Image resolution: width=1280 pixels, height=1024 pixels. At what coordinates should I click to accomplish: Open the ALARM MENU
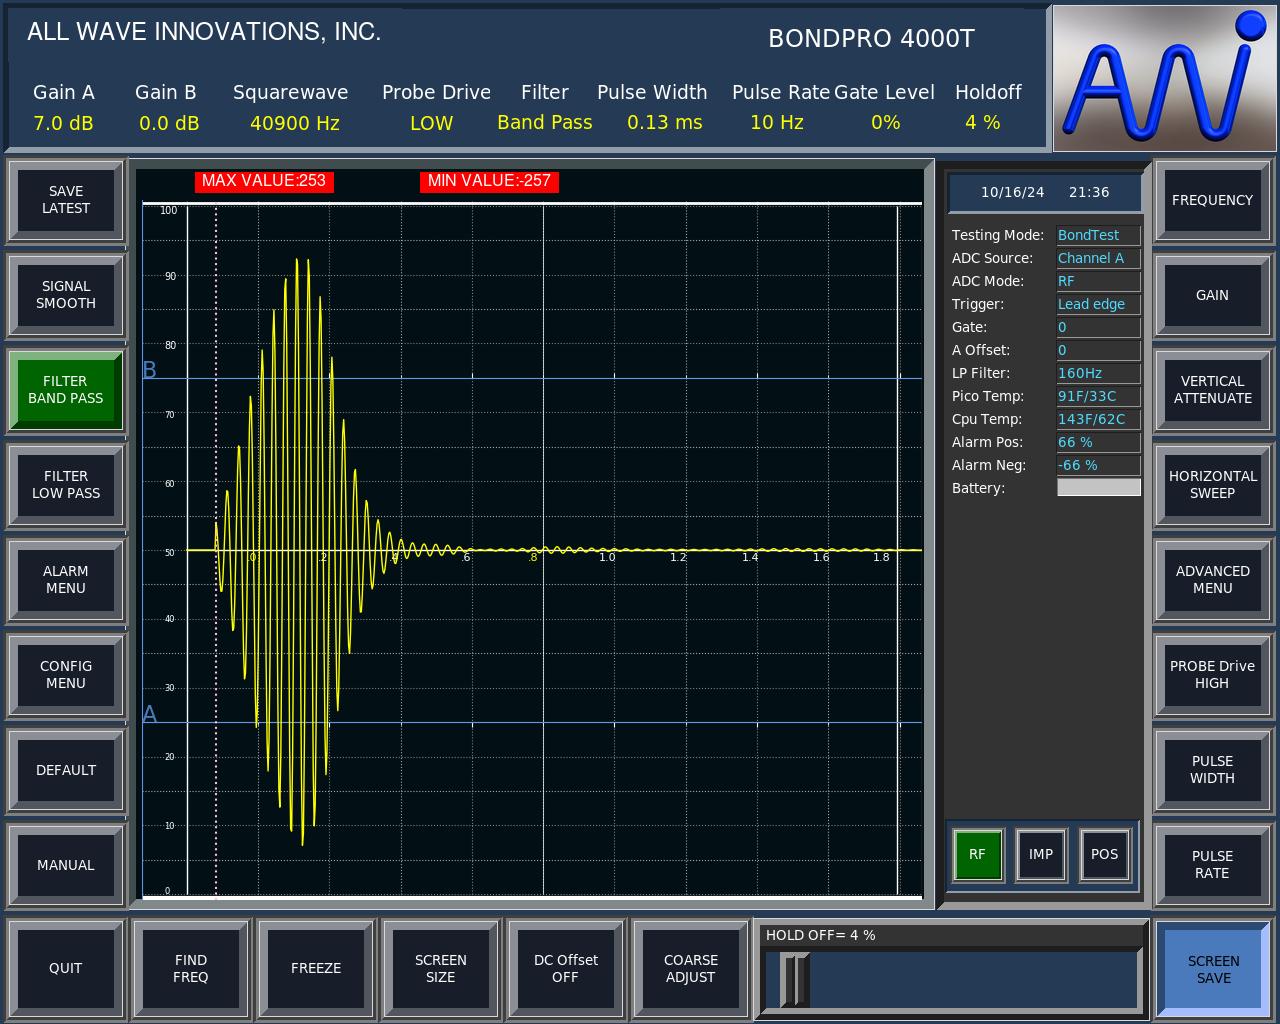tap(66, 580)
